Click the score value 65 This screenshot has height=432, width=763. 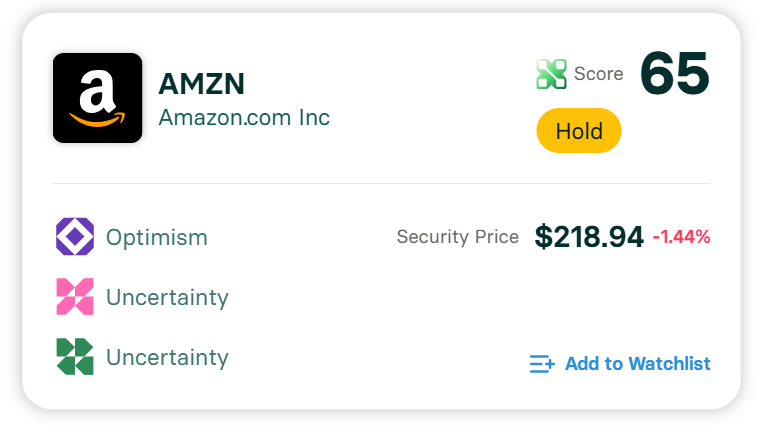point(674,74)
